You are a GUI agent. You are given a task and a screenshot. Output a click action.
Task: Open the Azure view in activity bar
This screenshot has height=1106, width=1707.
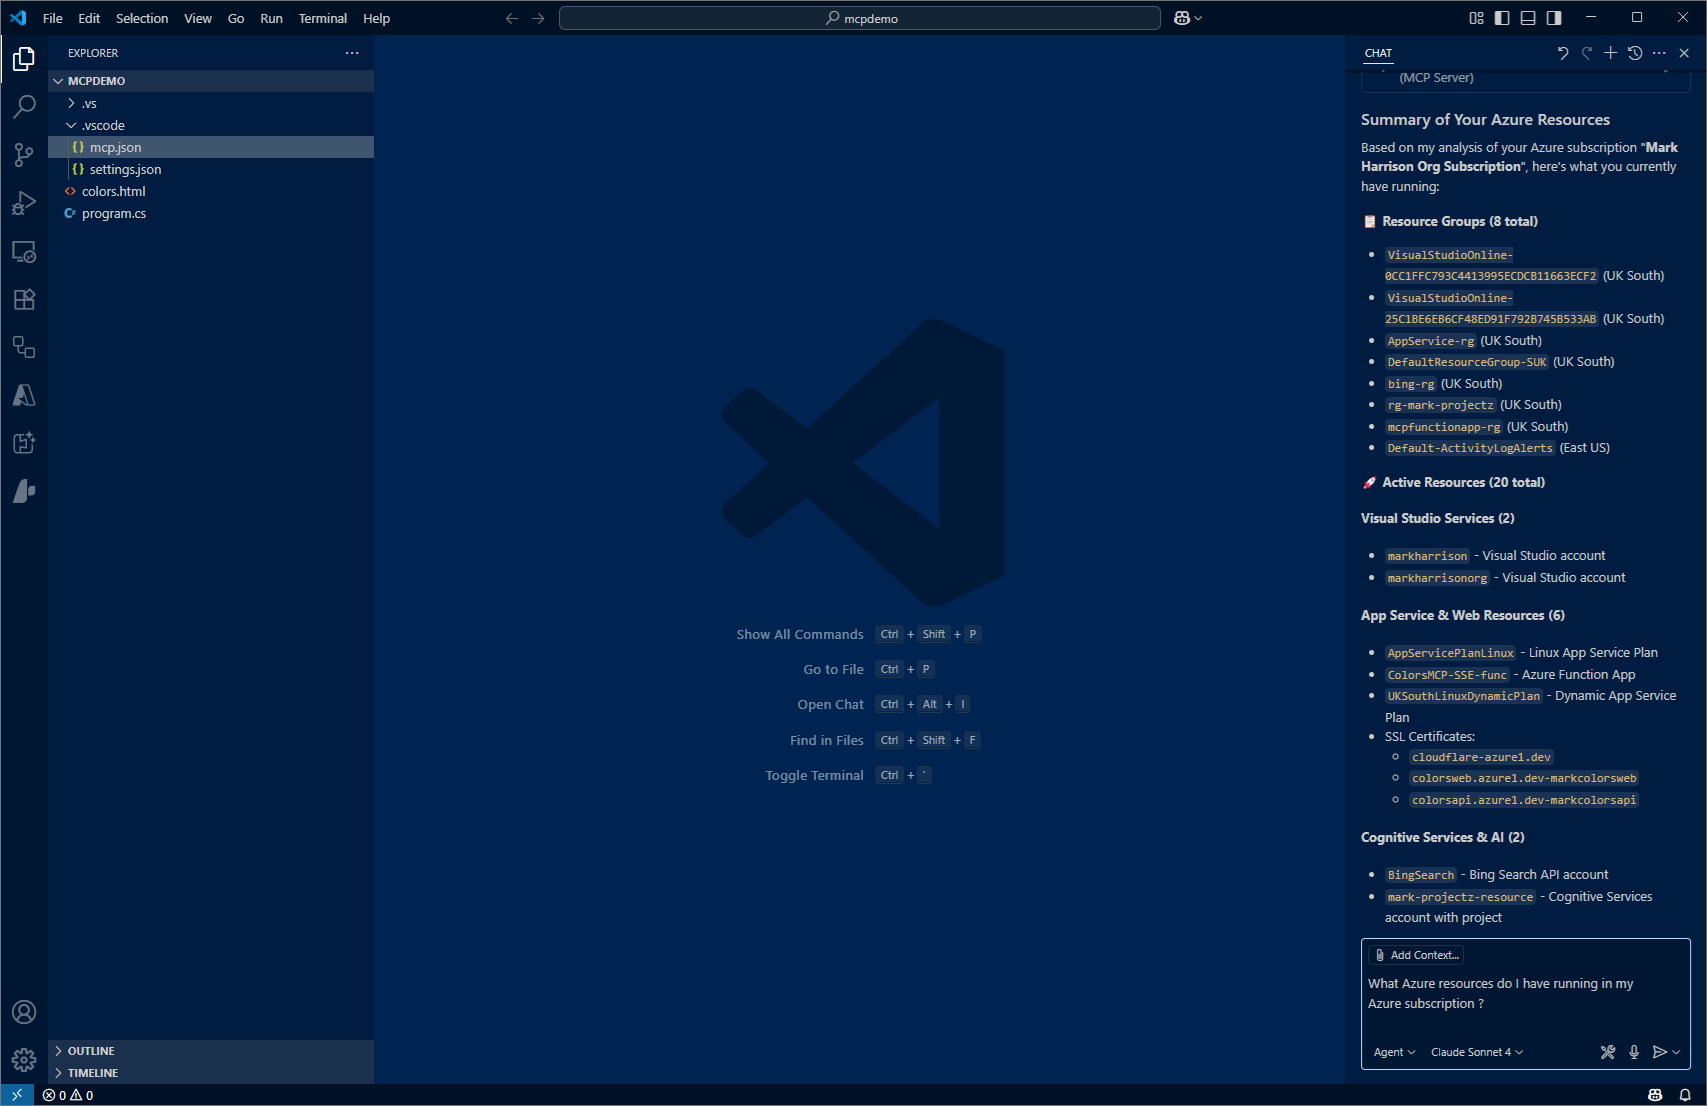(24, 395)
